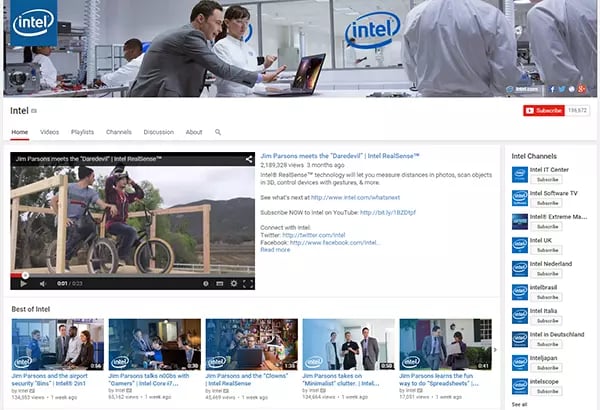This screenshot has height=410, width=600.
Task: Open Intel UK channel icon
Action: coord(520,245)
